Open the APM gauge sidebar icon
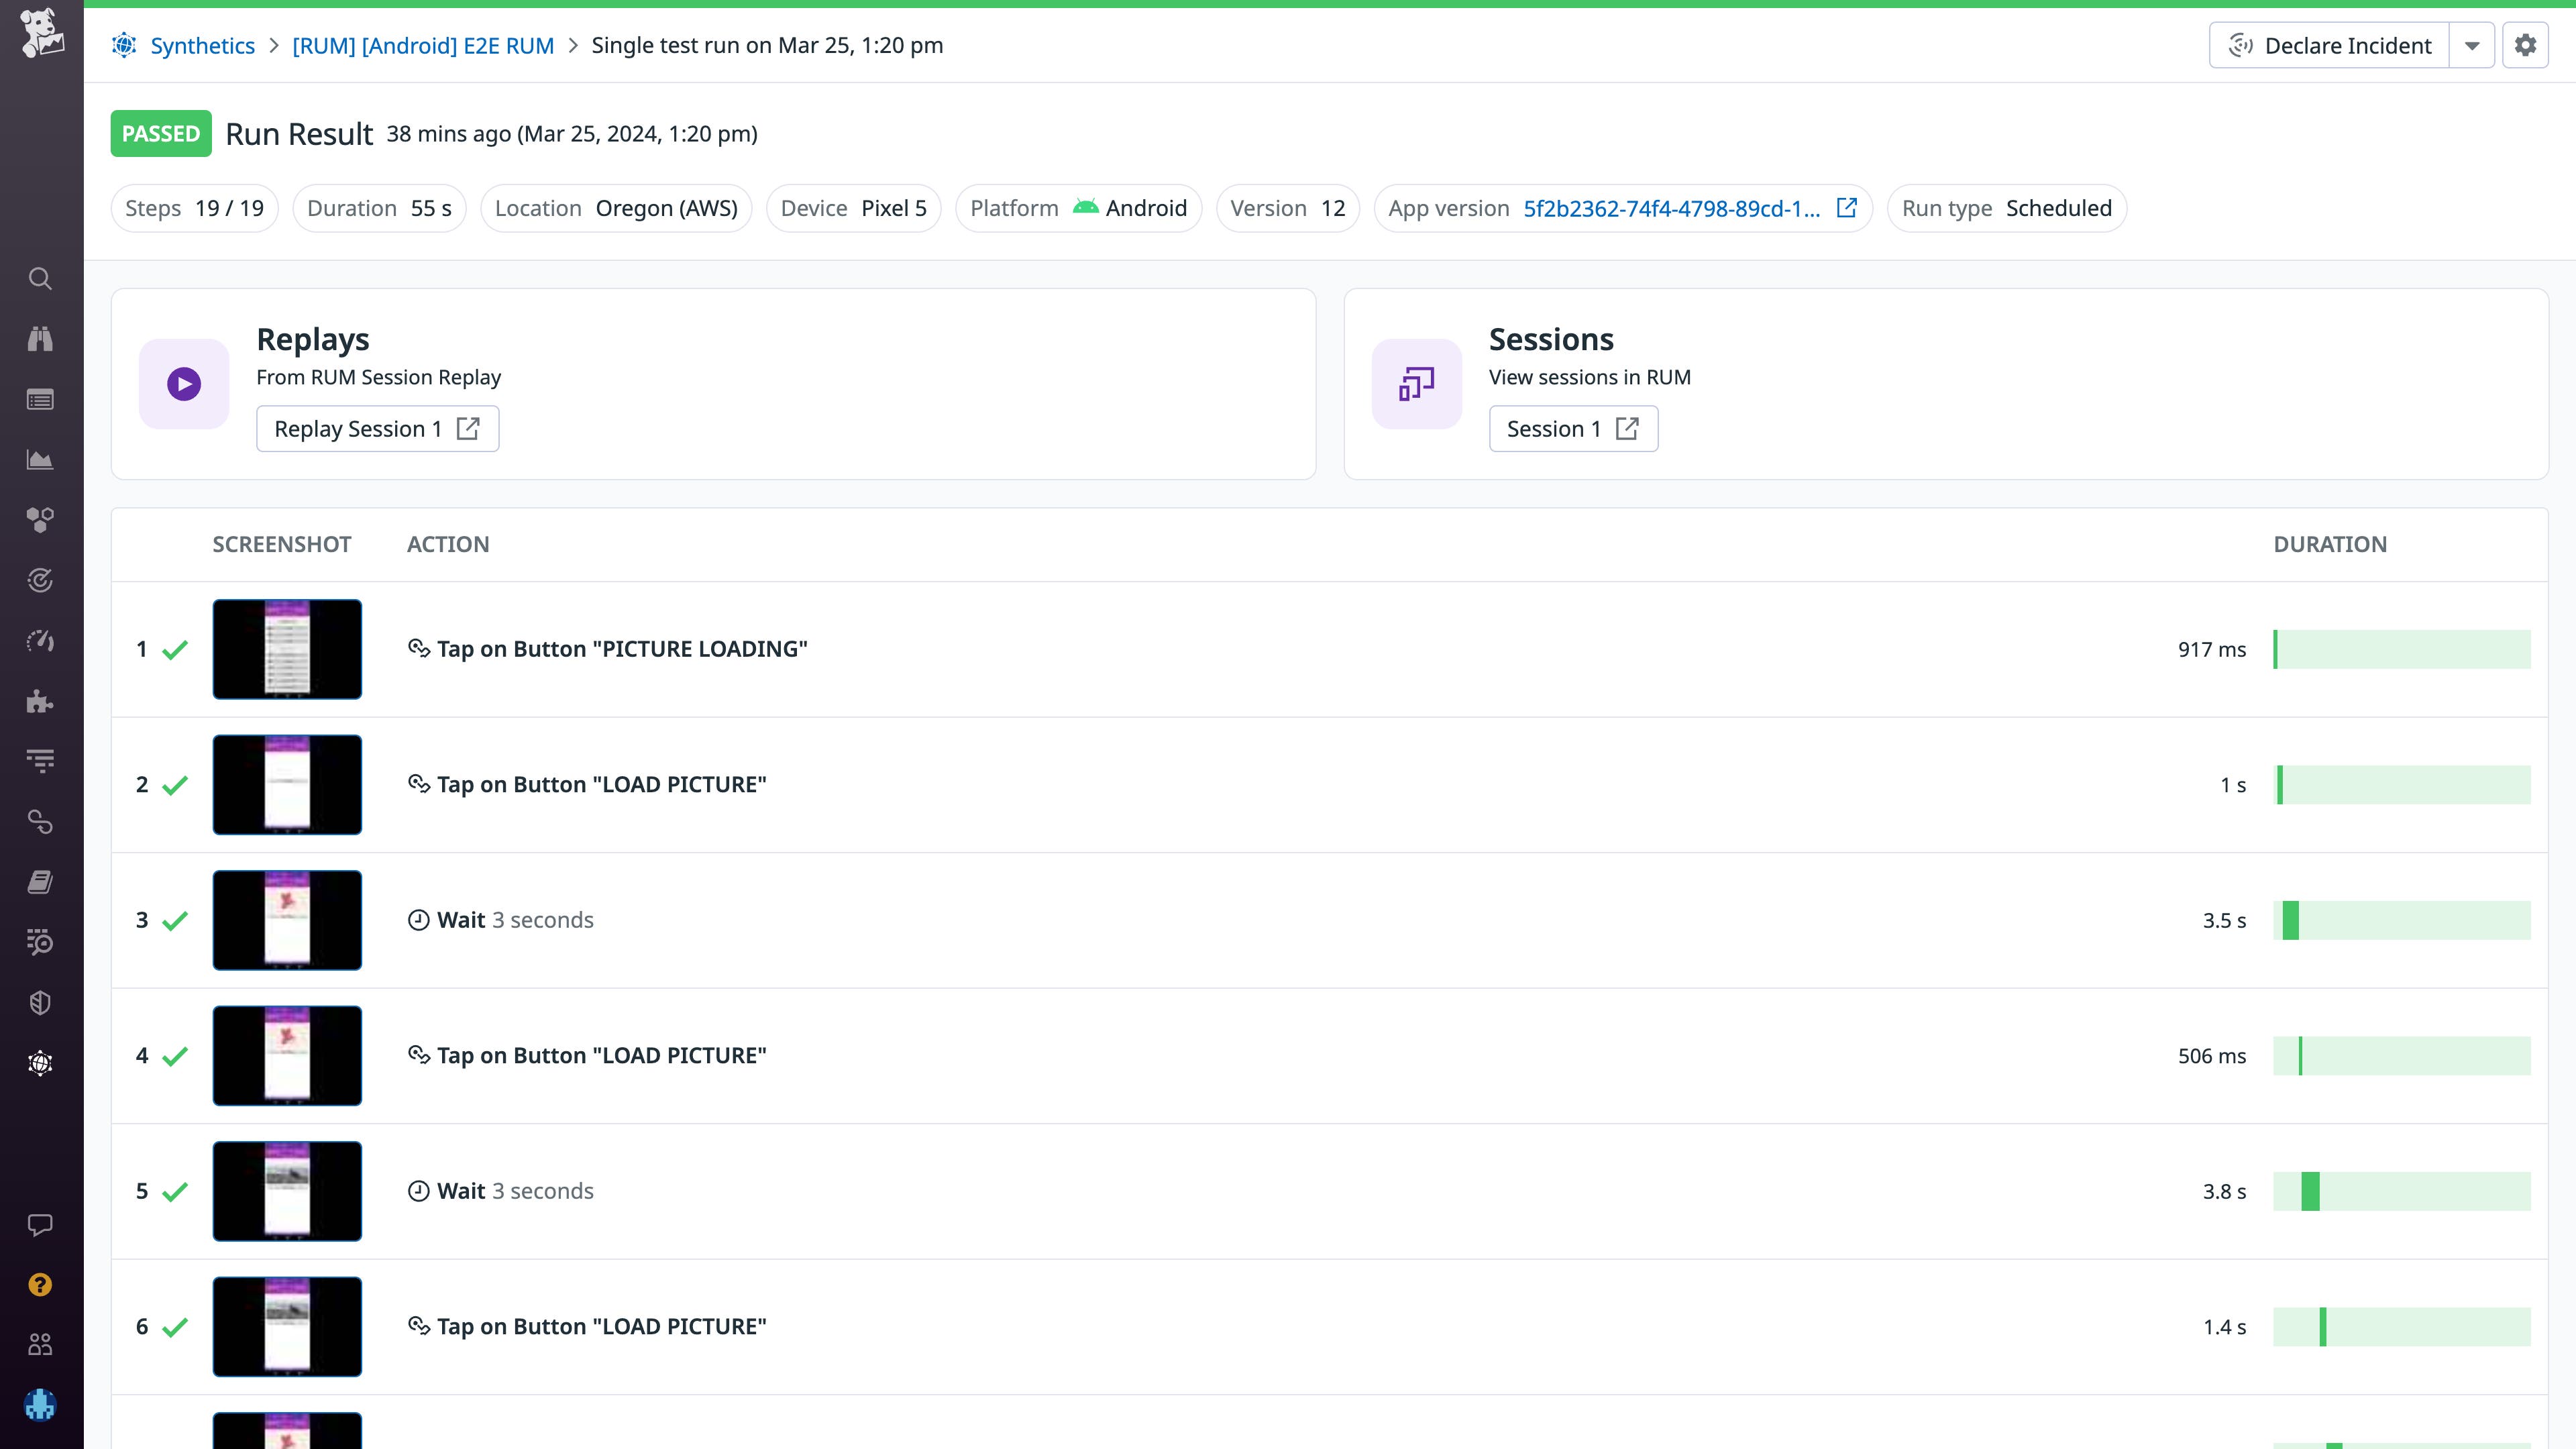Viewport: 2576px width, 1449px height. 40,640
